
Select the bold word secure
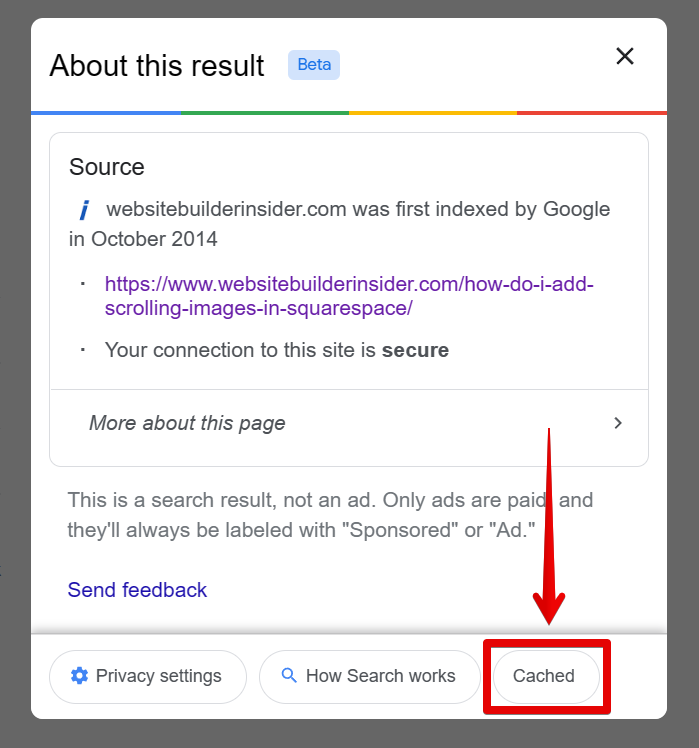click(415, 350)
